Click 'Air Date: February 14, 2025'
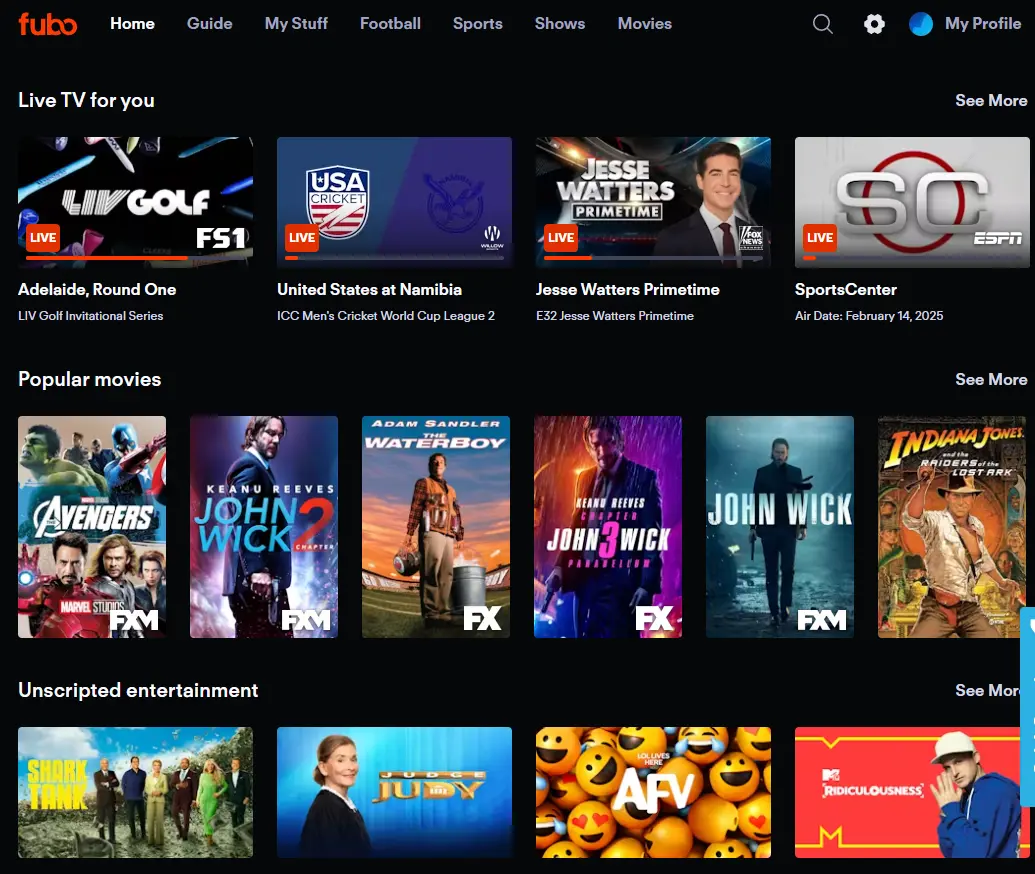1035x874 pixels. tap(869, 316)
